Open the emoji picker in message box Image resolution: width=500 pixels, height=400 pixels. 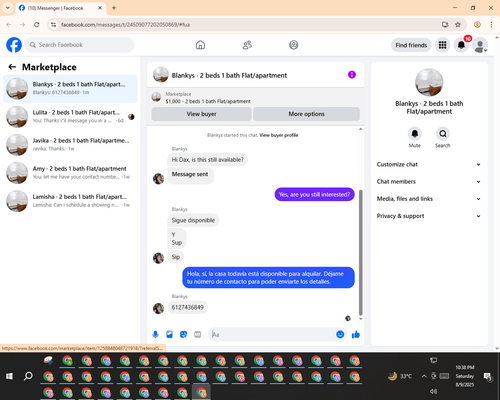[340, 334]
